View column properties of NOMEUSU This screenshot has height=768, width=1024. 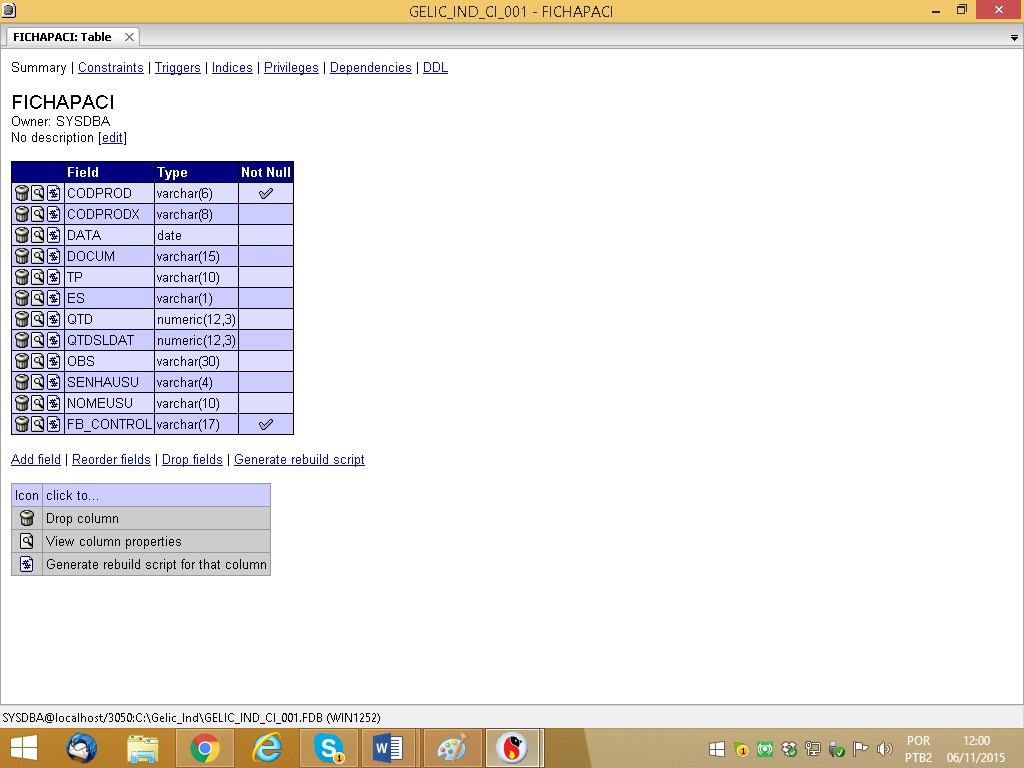(x=38, y=403)
